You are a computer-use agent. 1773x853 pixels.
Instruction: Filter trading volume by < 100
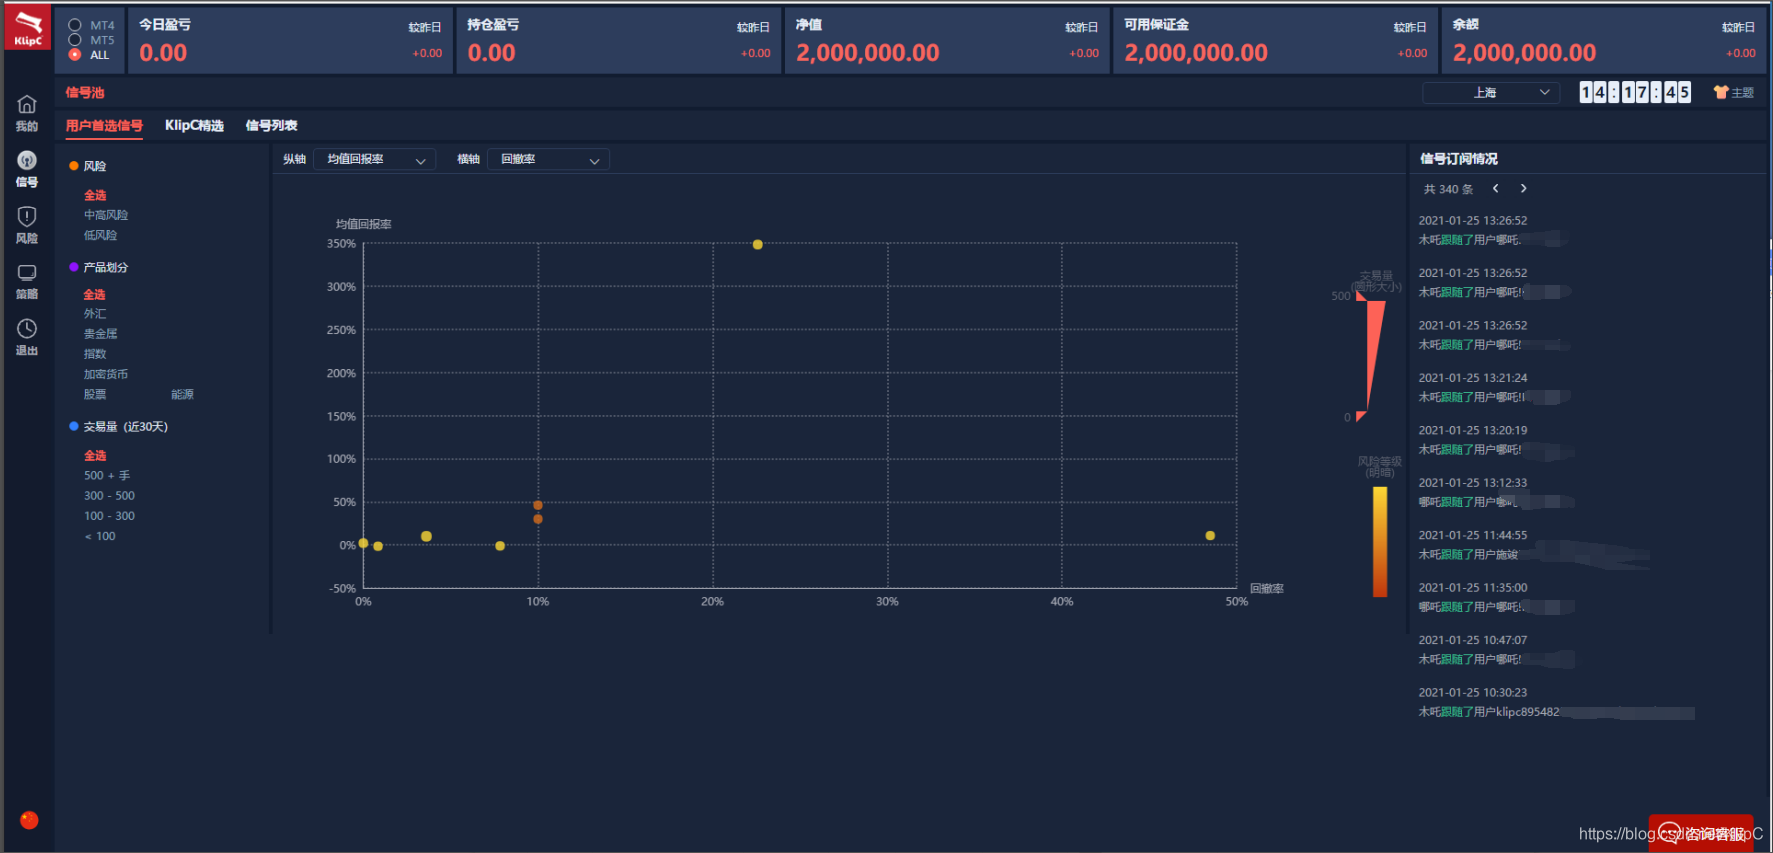(100, 536)
